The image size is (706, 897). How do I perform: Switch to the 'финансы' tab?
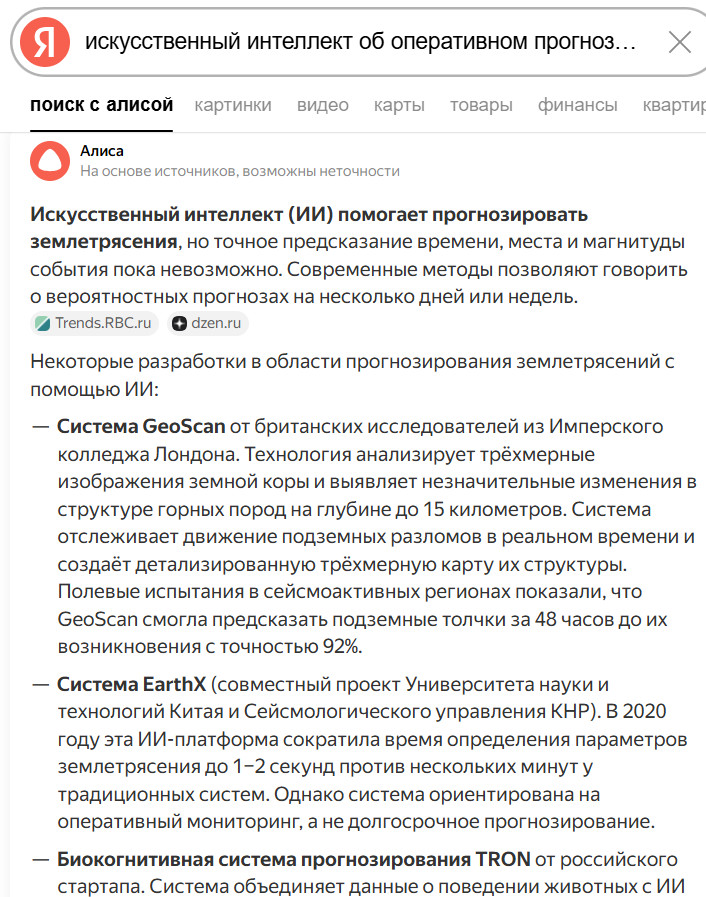(577, 105)
